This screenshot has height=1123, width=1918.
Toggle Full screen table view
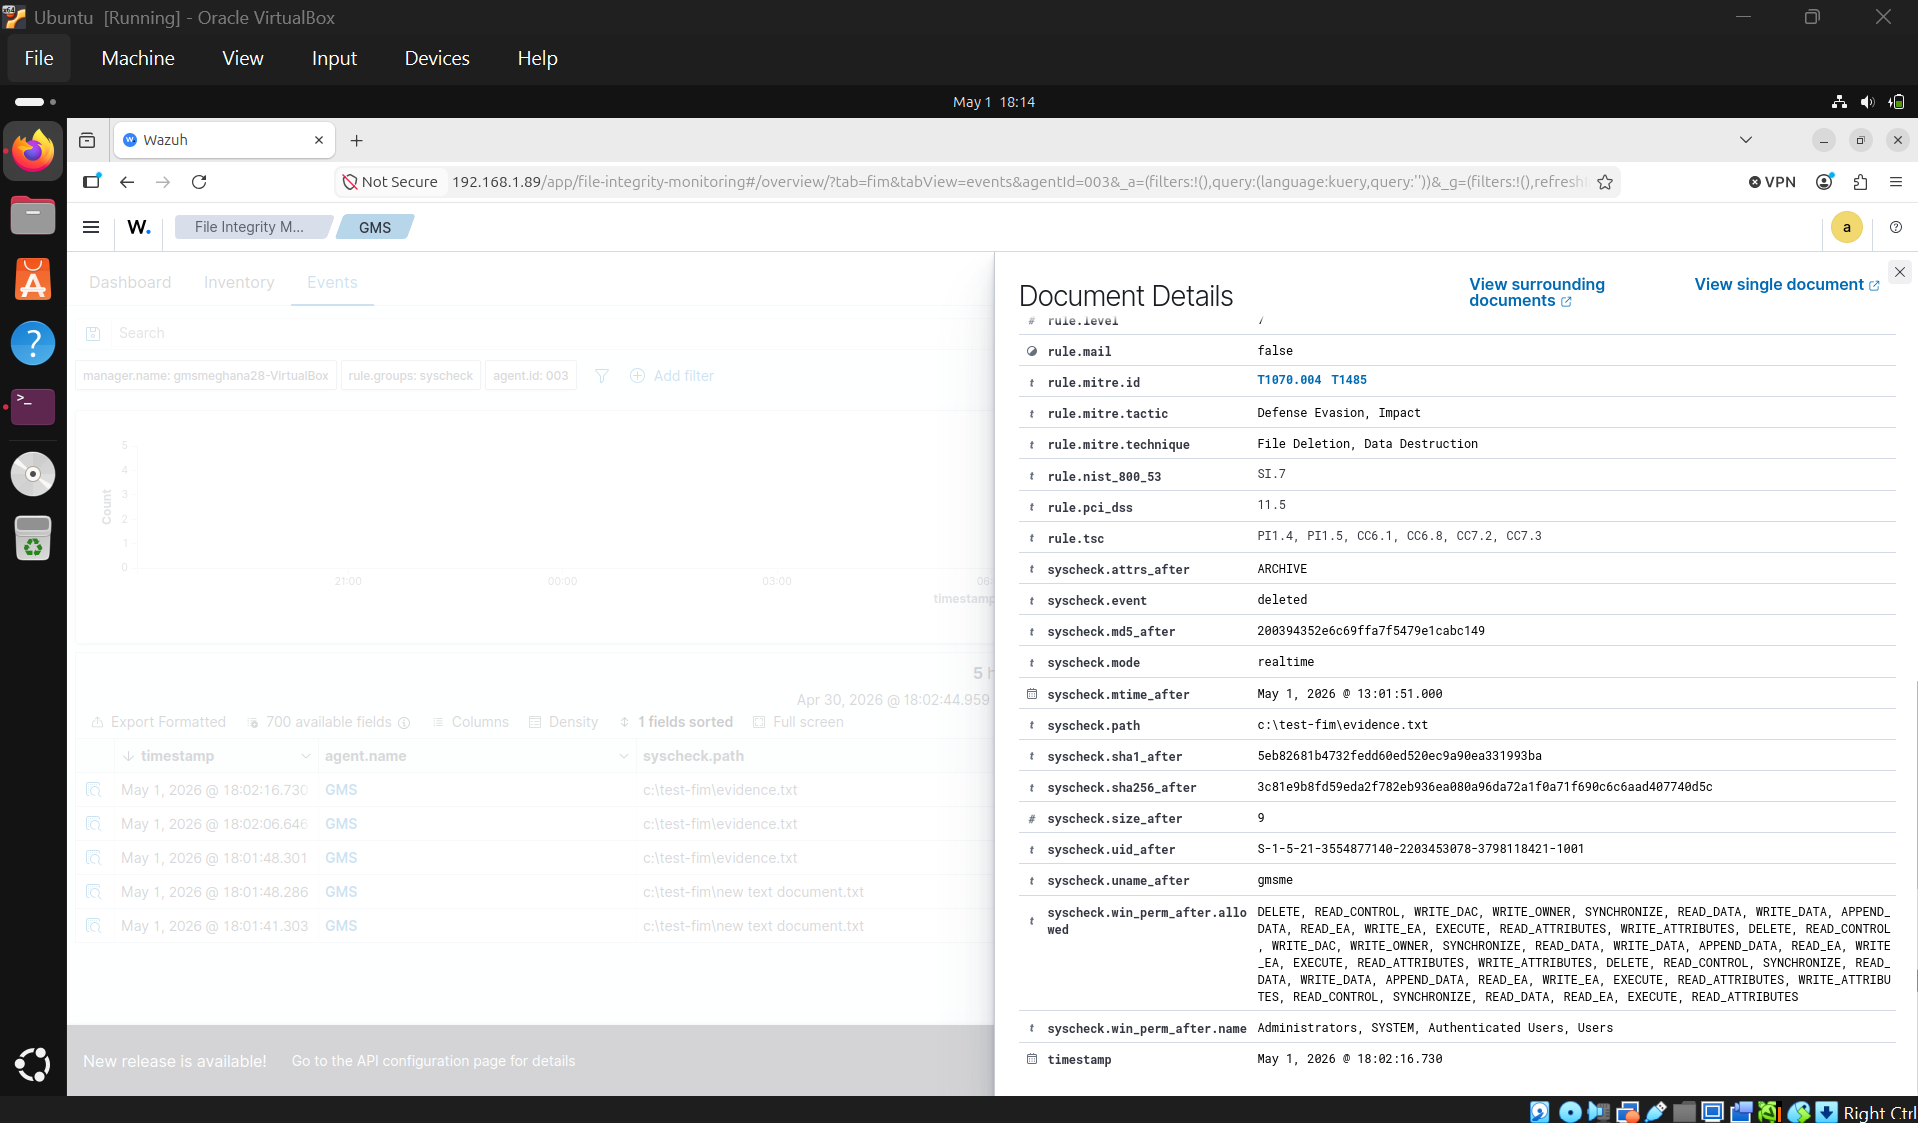pyautogui.click(x=798, y=722)
